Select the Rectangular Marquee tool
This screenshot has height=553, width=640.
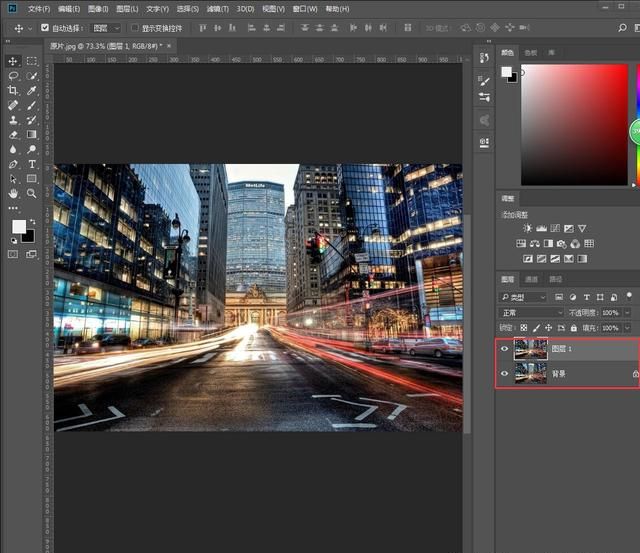[31, 61]
